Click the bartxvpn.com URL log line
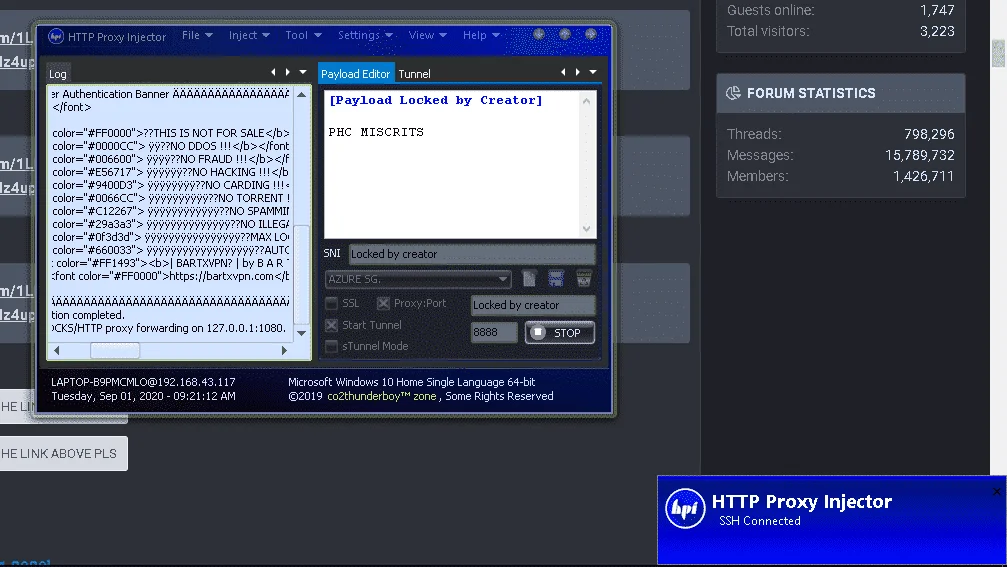The image size is (1007, 567). pos(171,276)
